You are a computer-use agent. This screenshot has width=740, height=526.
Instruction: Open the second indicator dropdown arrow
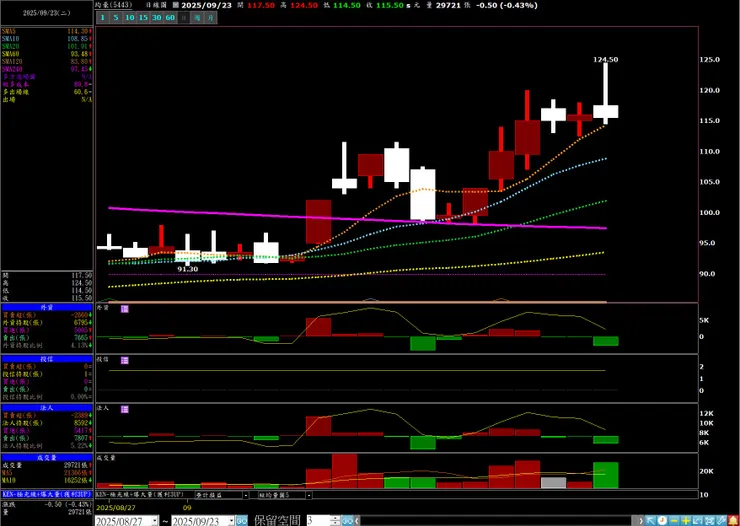point(309,495)
